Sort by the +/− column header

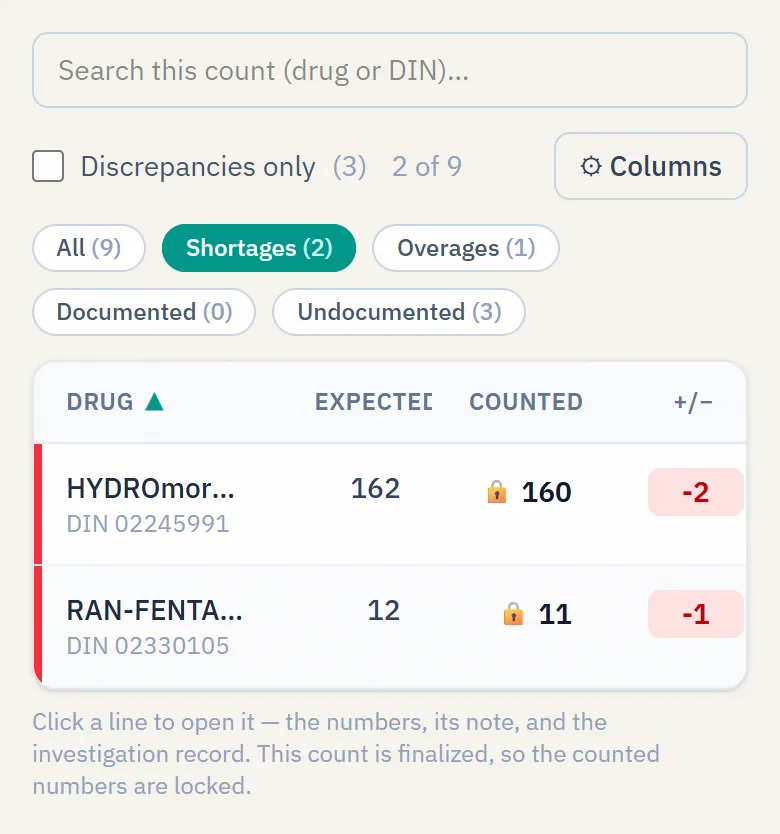(693, 402)
